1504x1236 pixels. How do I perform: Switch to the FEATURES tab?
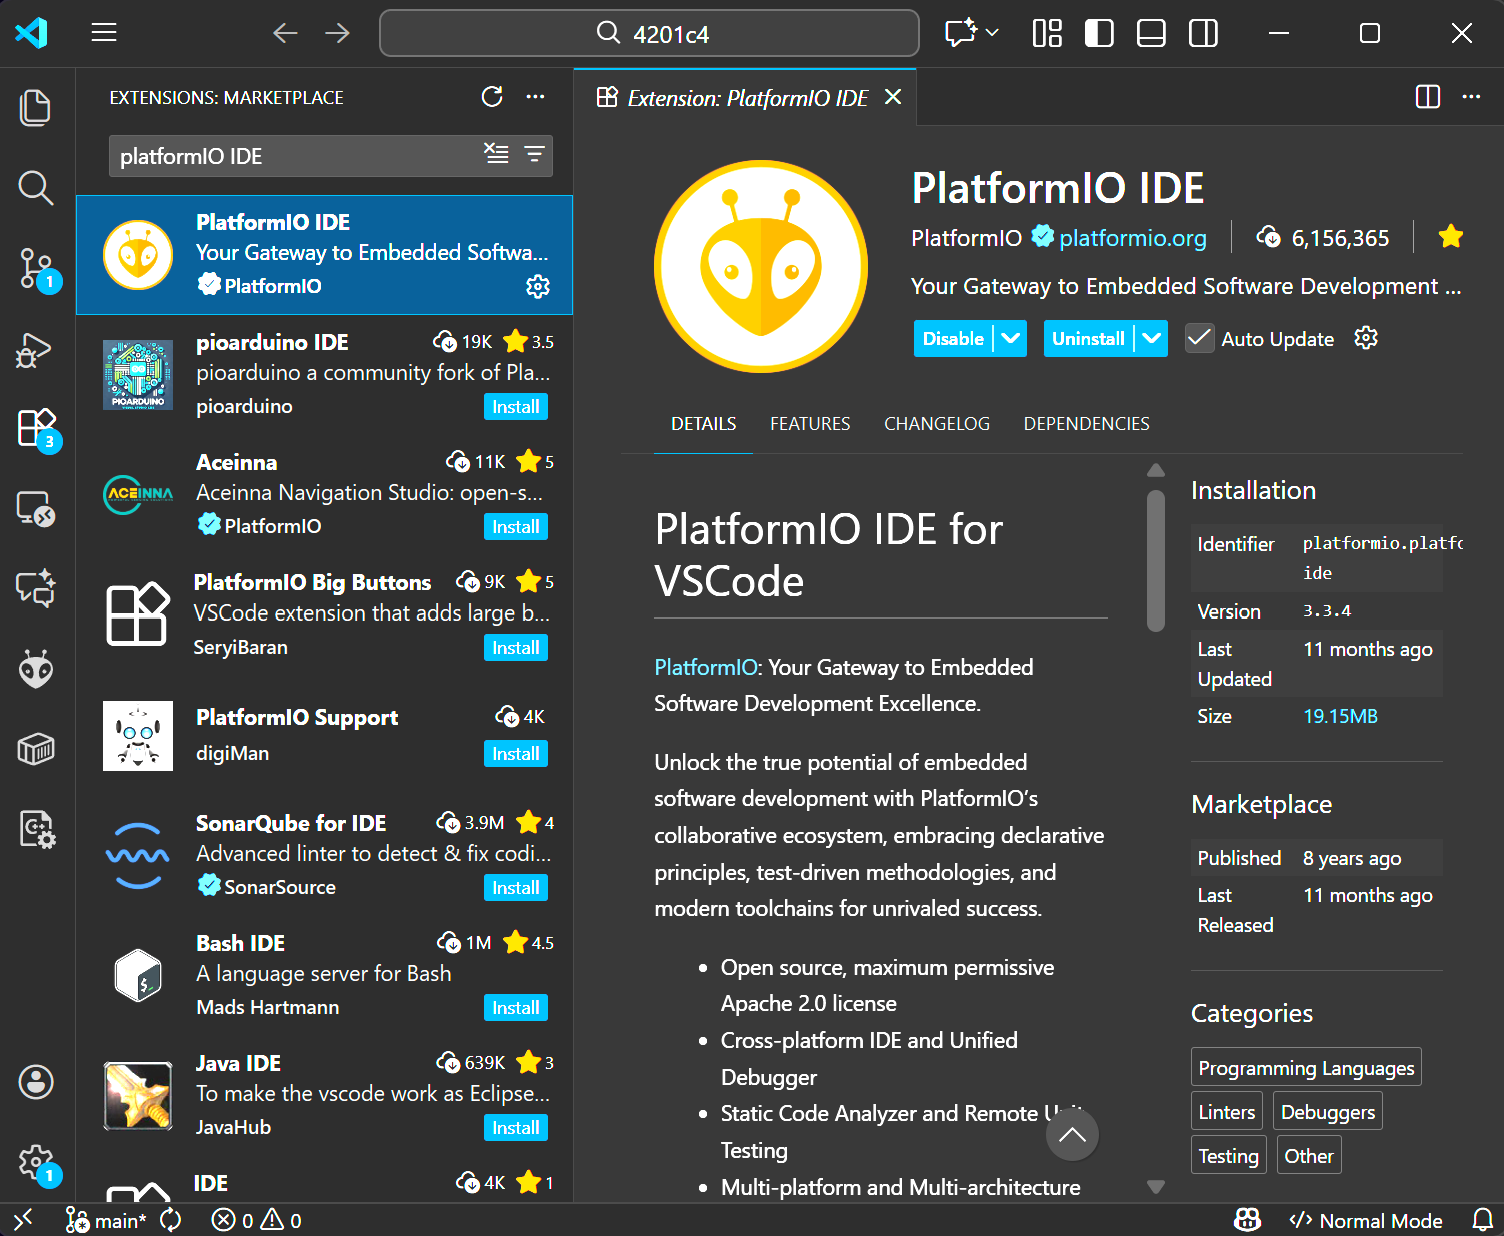click(x=810, y=424)
